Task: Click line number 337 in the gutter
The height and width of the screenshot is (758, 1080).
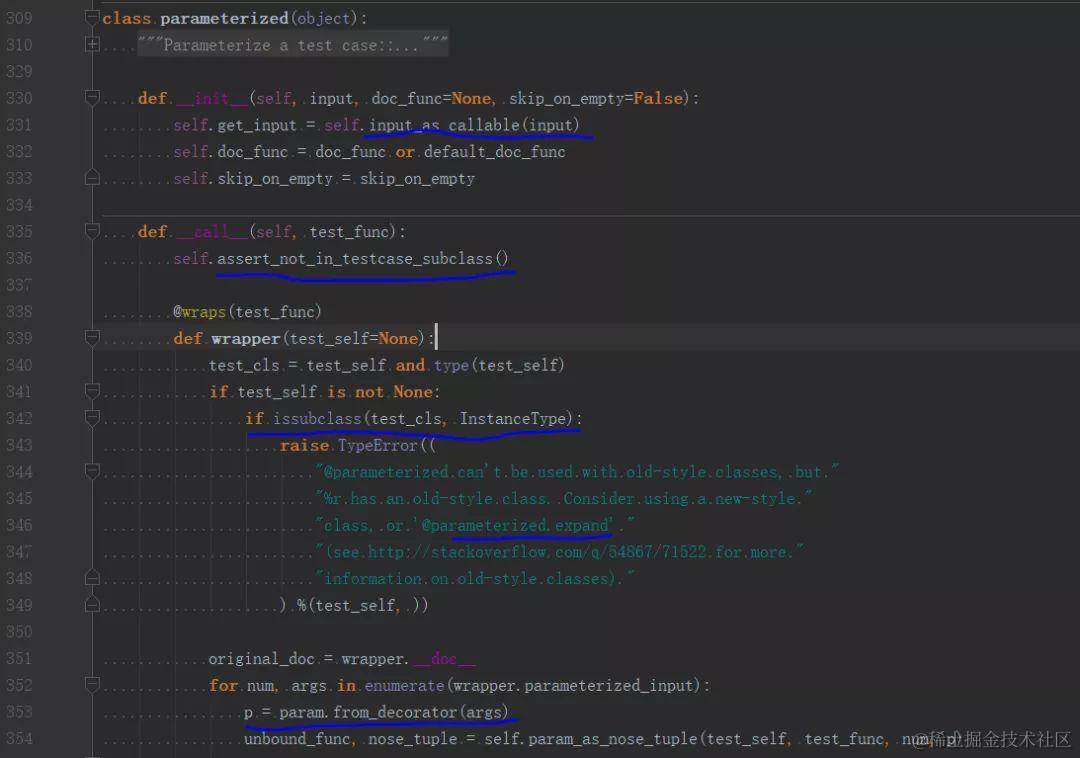Action: point(19,285)
